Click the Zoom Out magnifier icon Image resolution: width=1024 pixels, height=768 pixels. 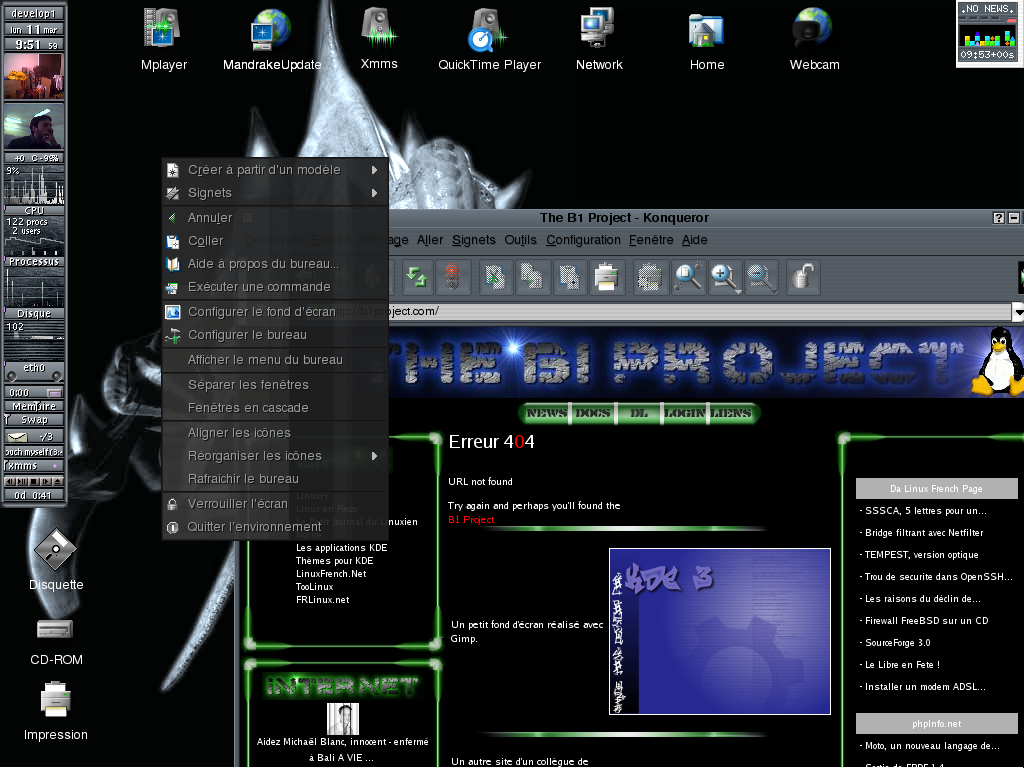761,277
